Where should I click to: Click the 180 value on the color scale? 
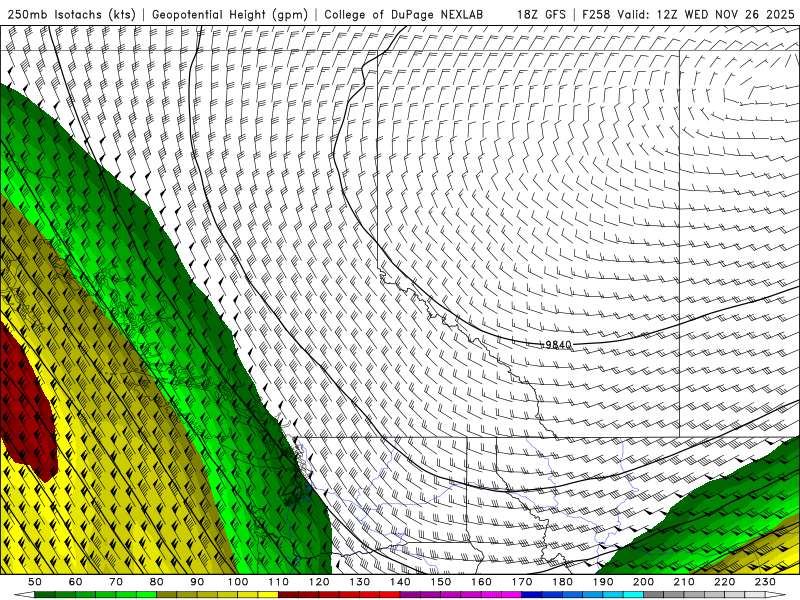coord(563,582)
